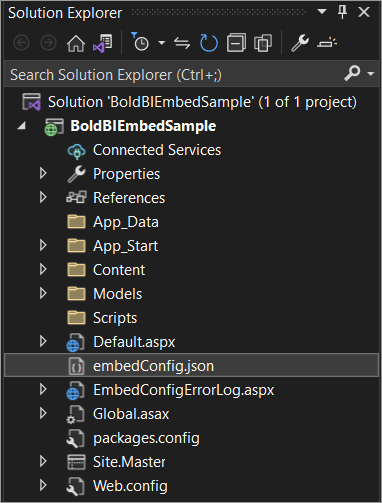Open Pending Changes Filter dropdown arrow
Viewport: 382px width, 503px height.
pyautogui.click(x=162, y=43)
